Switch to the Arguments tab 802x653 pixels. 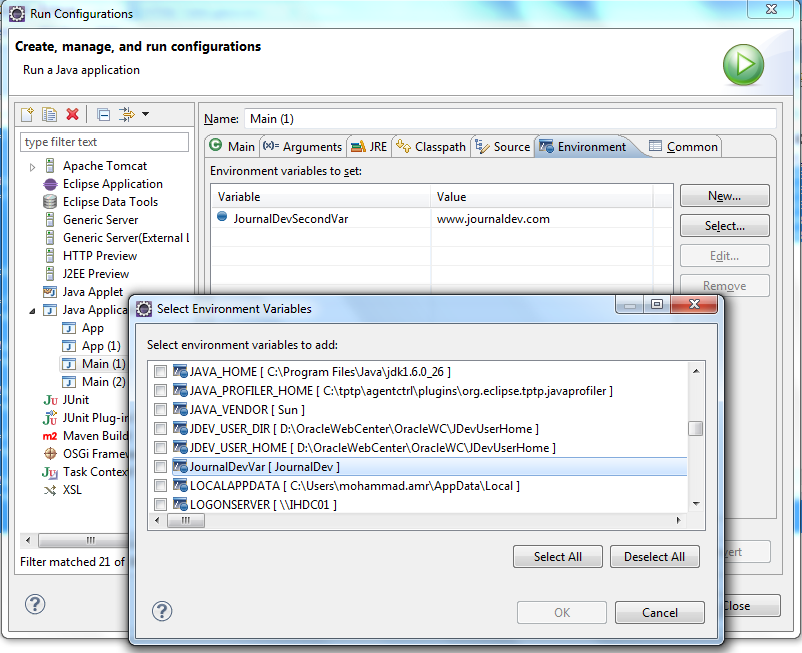click(302, 147)
